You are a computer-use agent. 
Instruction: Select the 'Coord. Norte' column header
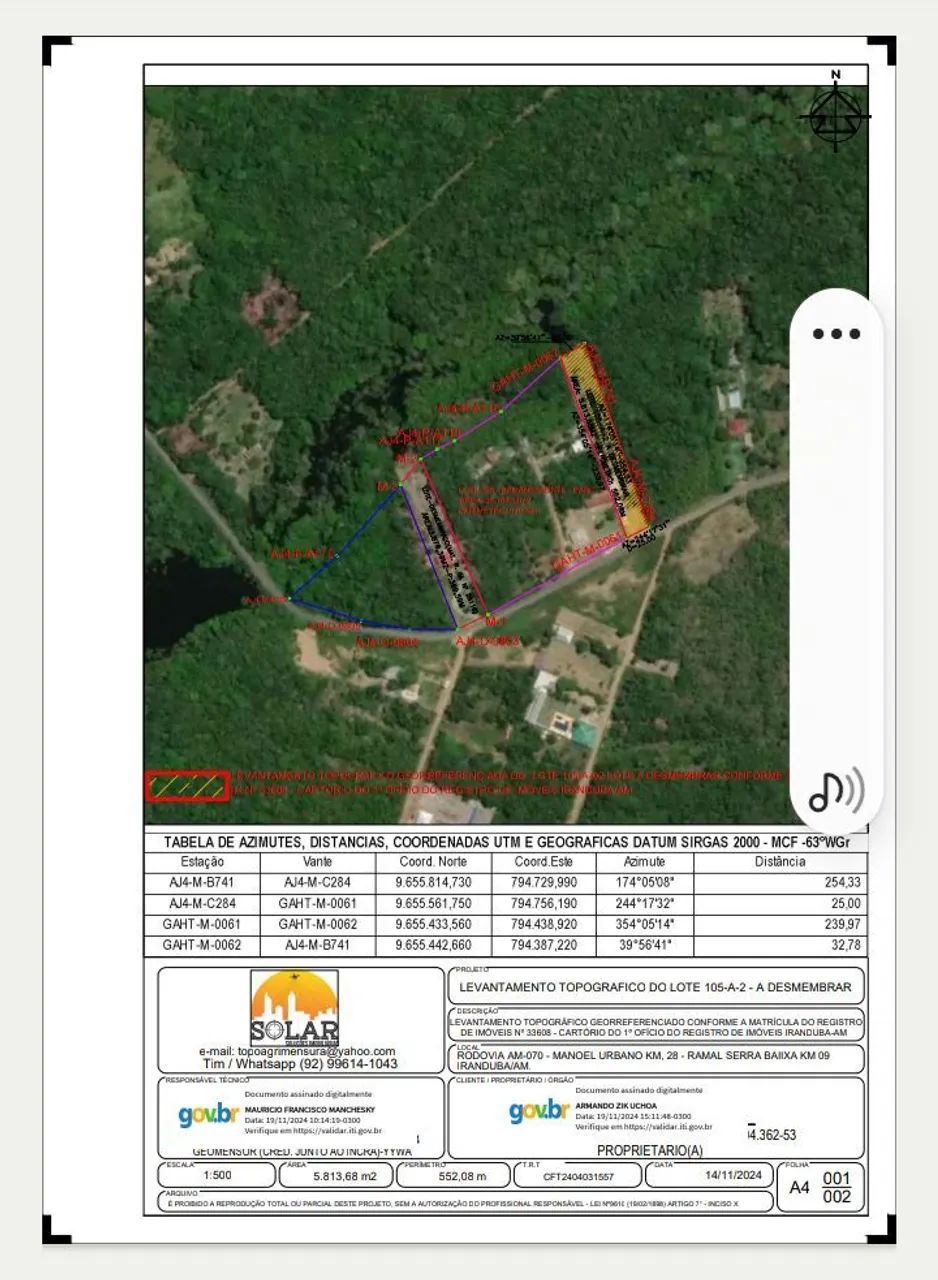pyautogui.click(x=433, y=862)
